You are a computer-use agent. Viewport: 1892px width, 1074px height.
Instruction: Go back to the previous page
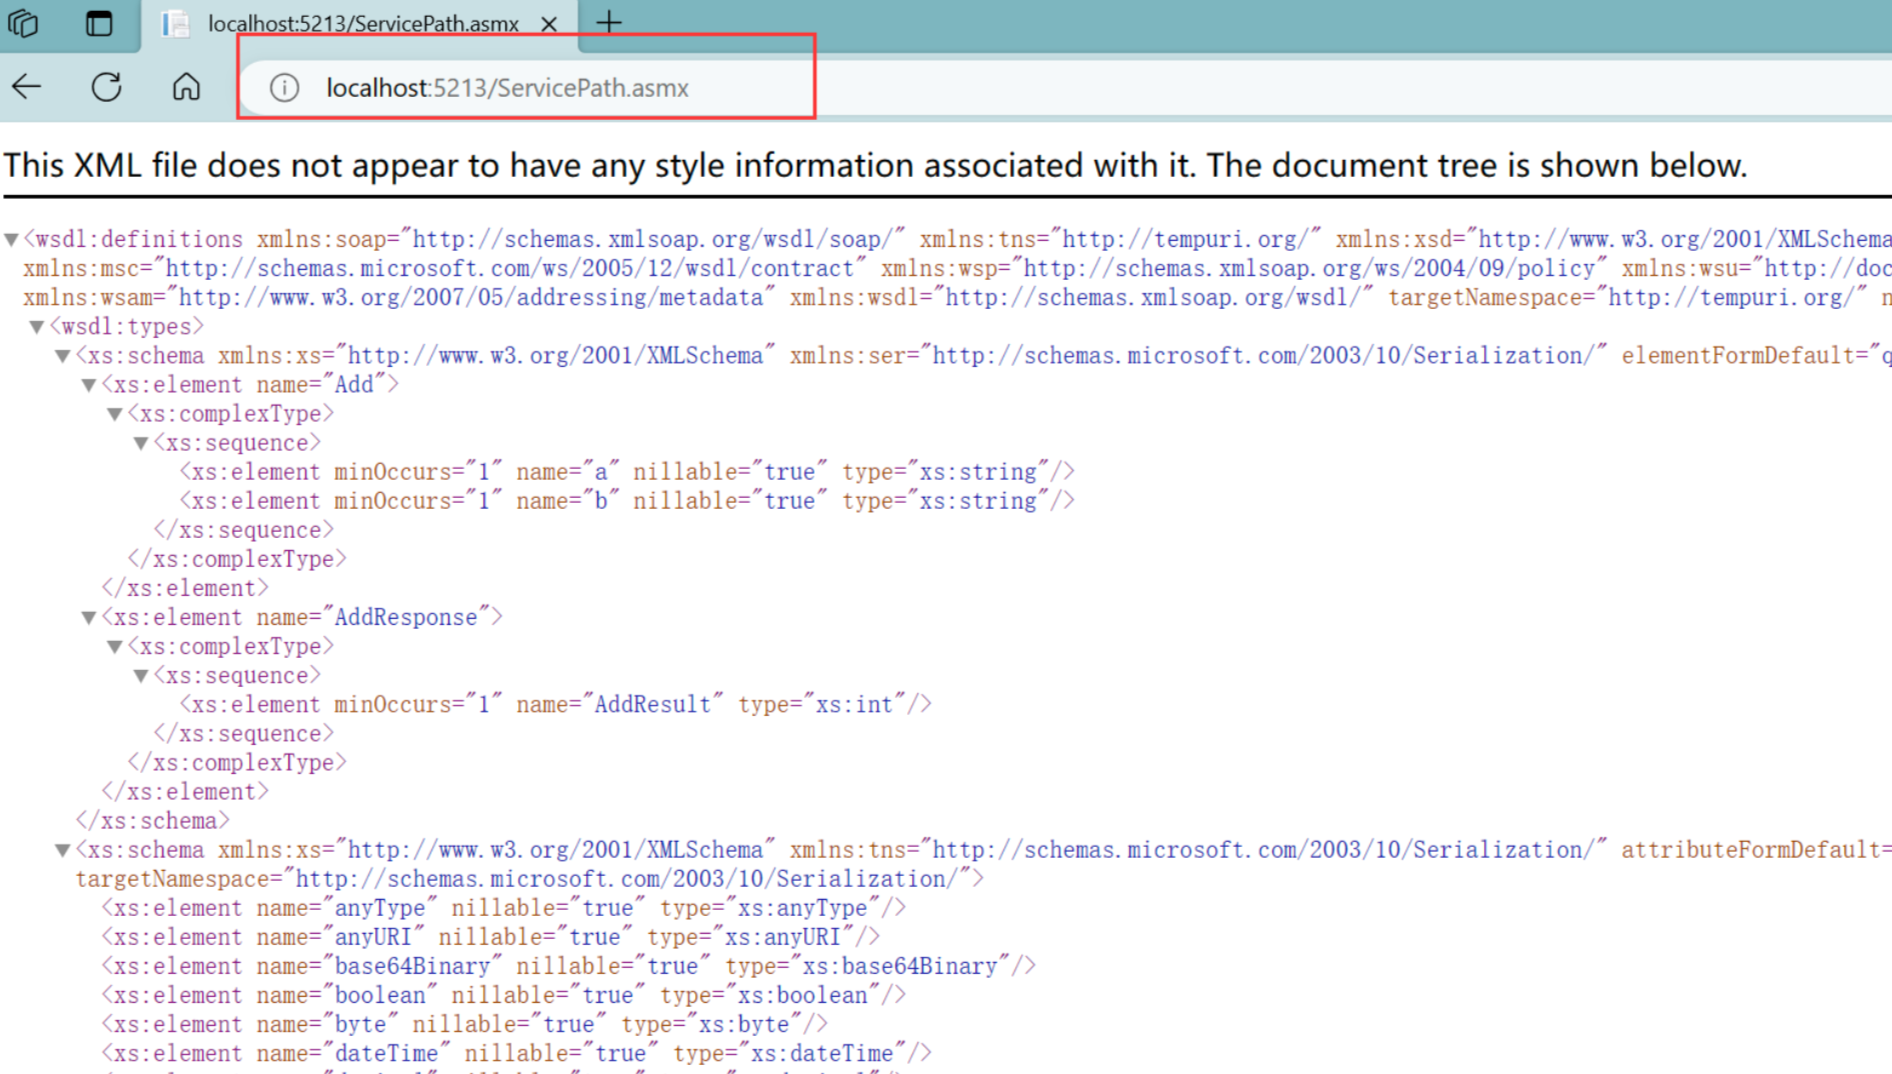[x=26, y=87]
